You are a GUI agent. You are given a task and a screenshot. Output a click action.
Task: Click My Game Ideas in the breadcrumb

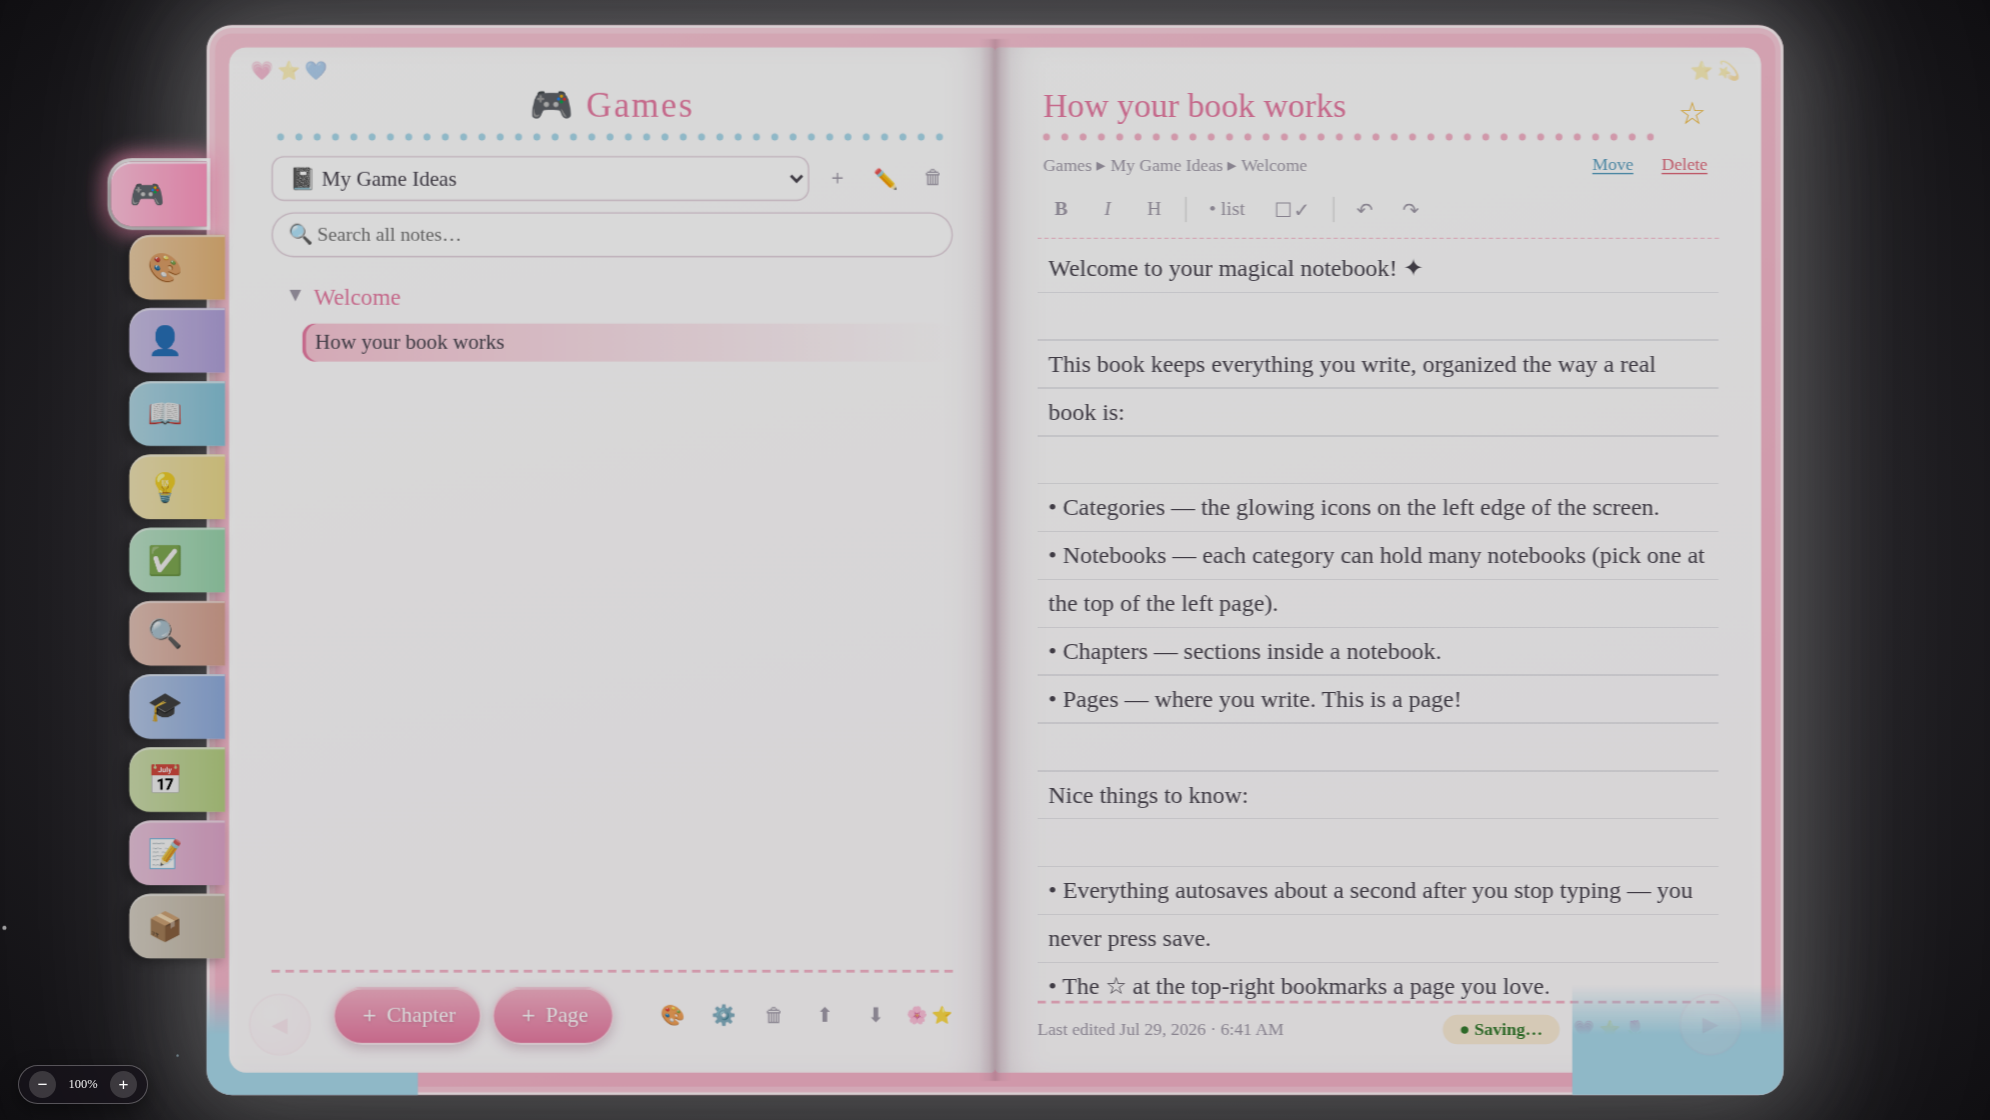pyautogui.click(x=1166, y=166)
